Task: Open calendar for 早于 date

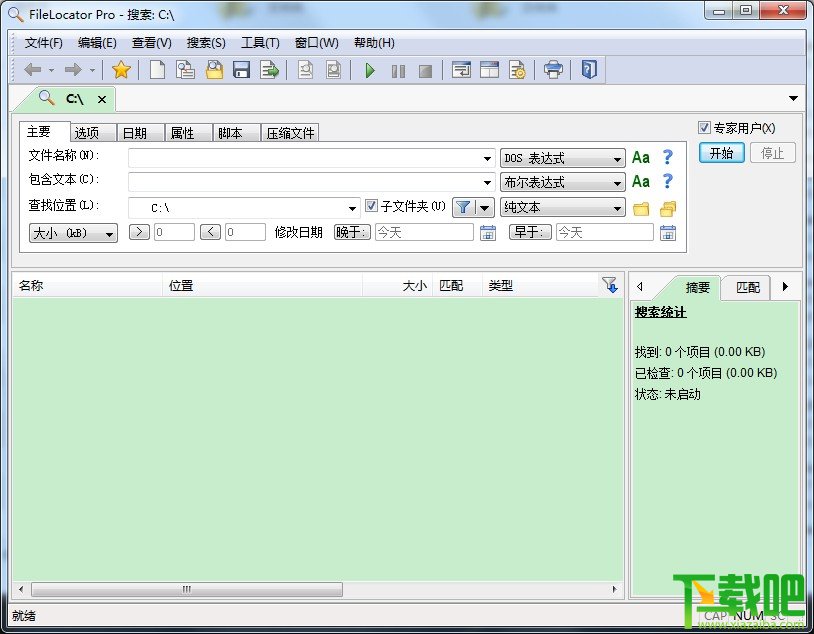Action: [x=668, y=233]
